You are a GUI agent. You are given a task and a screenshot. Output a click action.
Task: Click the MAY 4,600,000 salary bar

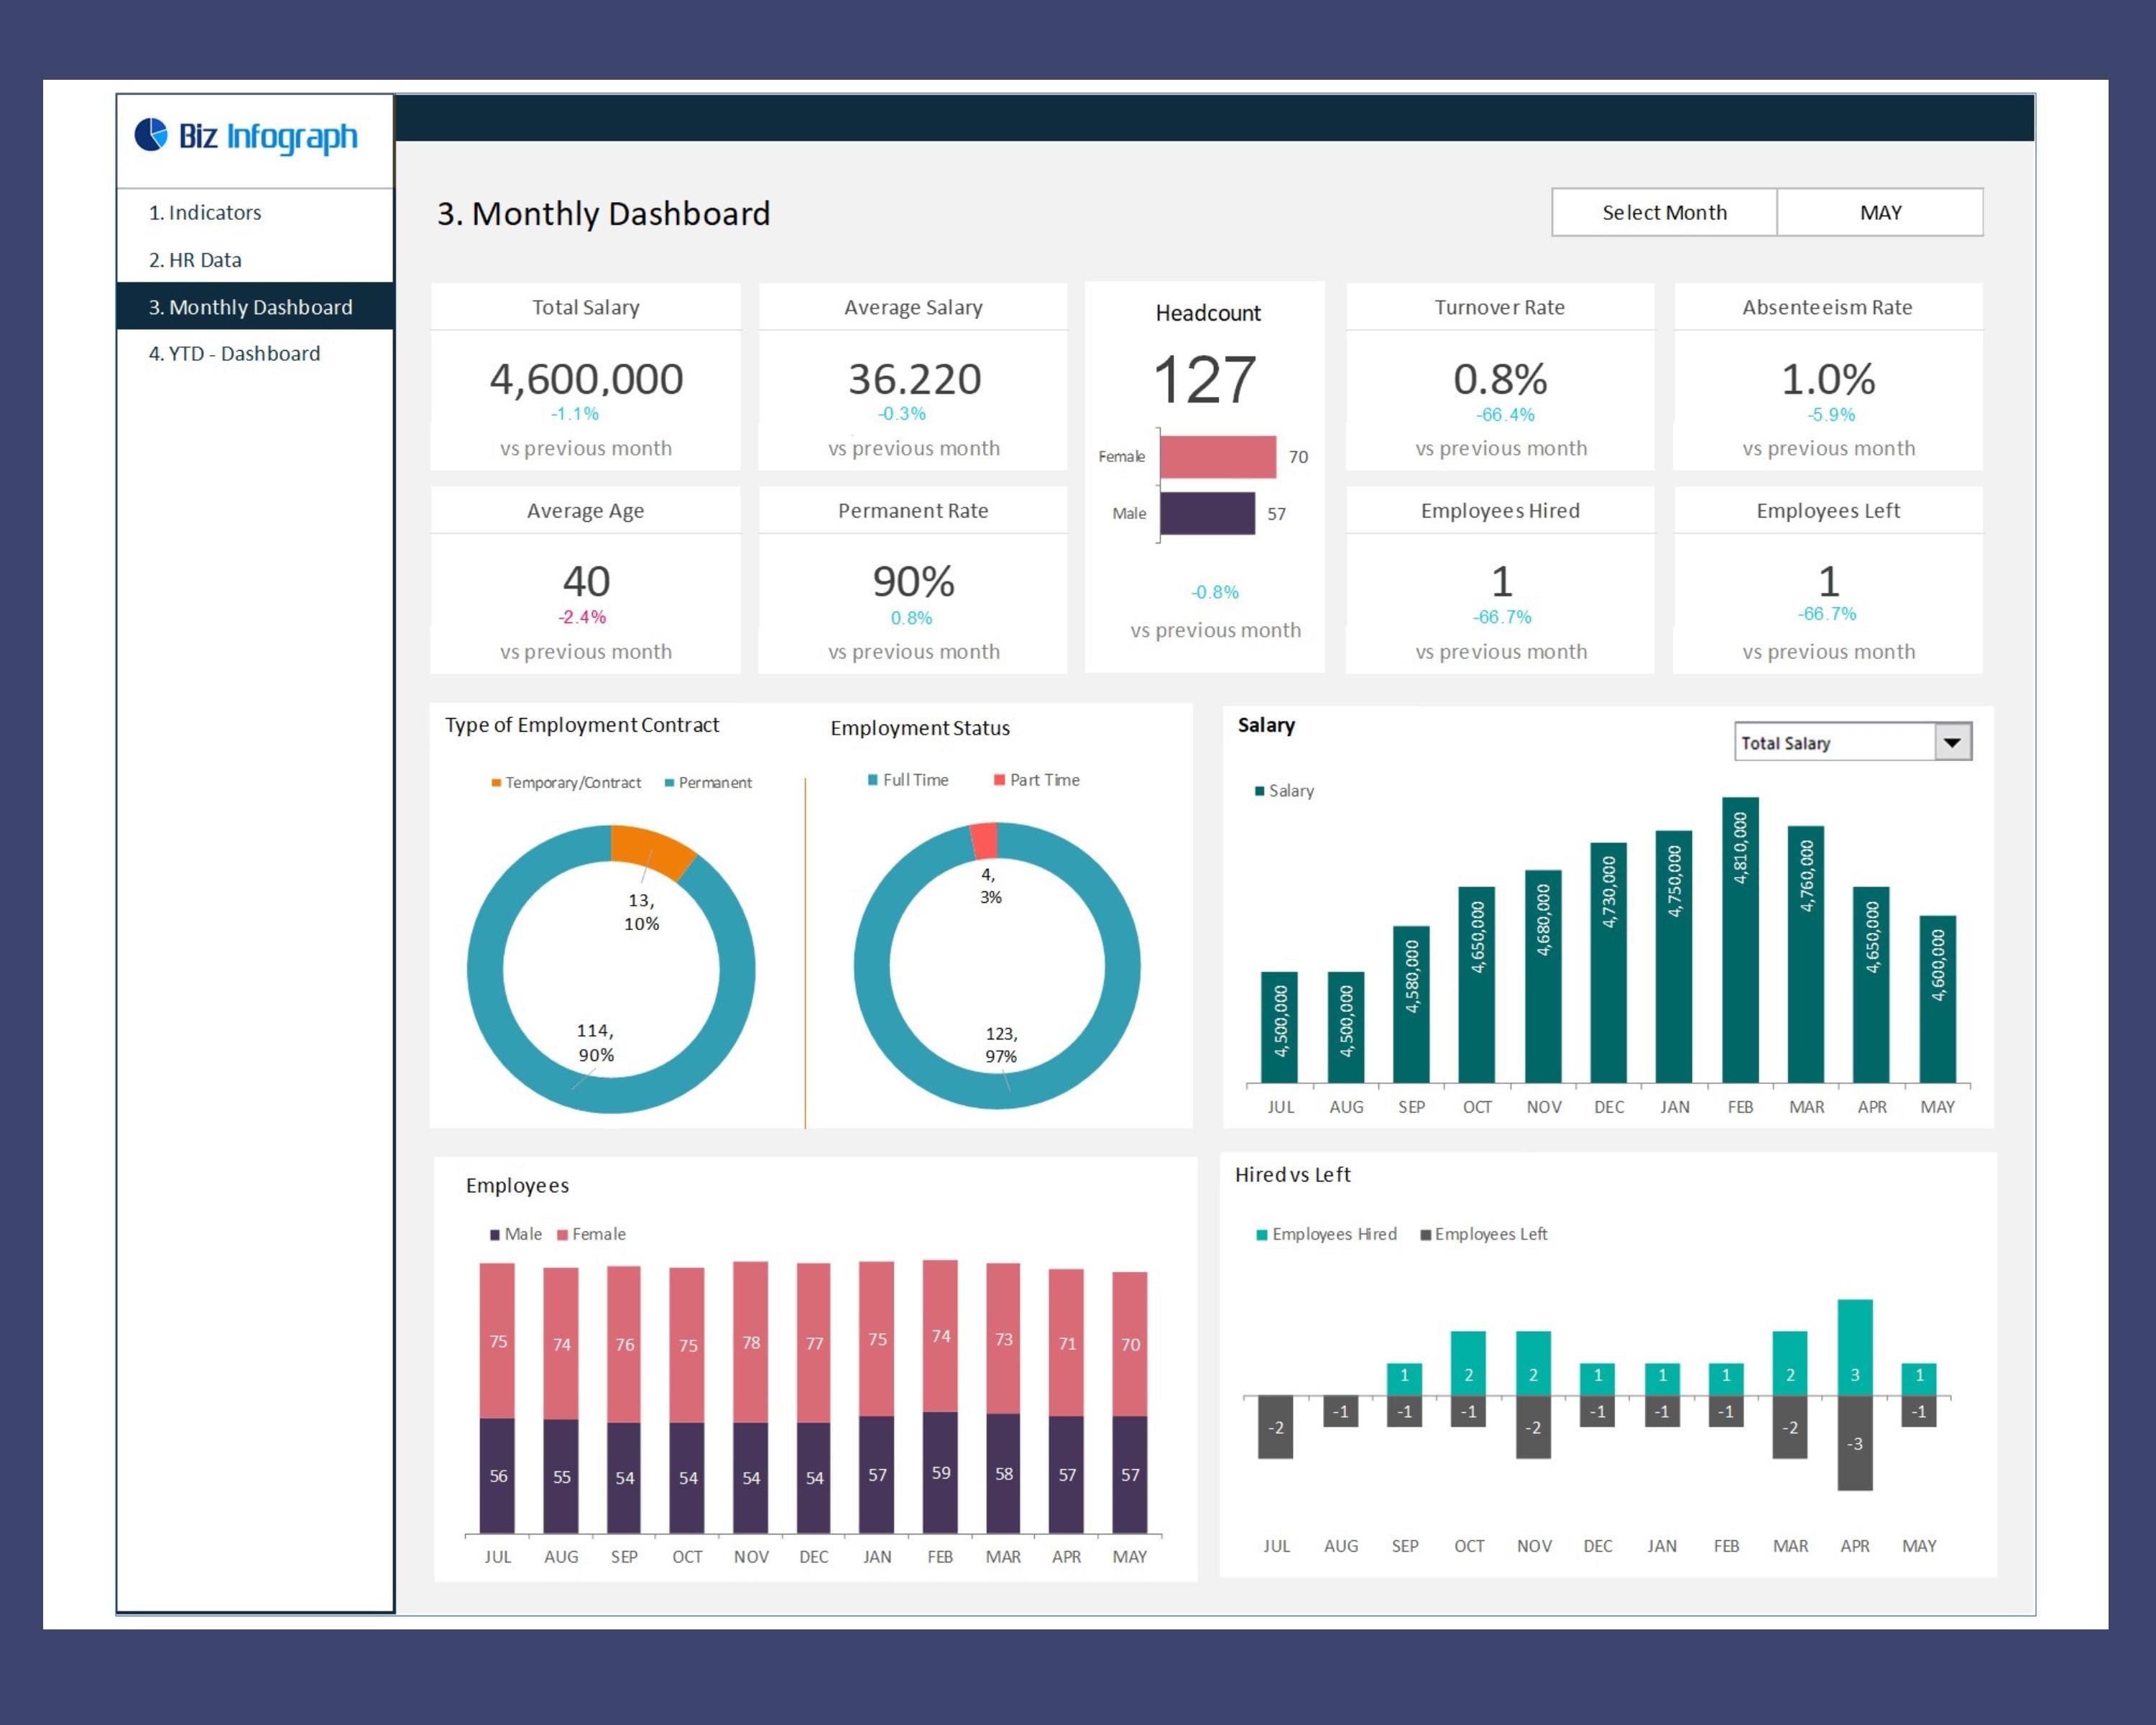[x=1938, y=999]
